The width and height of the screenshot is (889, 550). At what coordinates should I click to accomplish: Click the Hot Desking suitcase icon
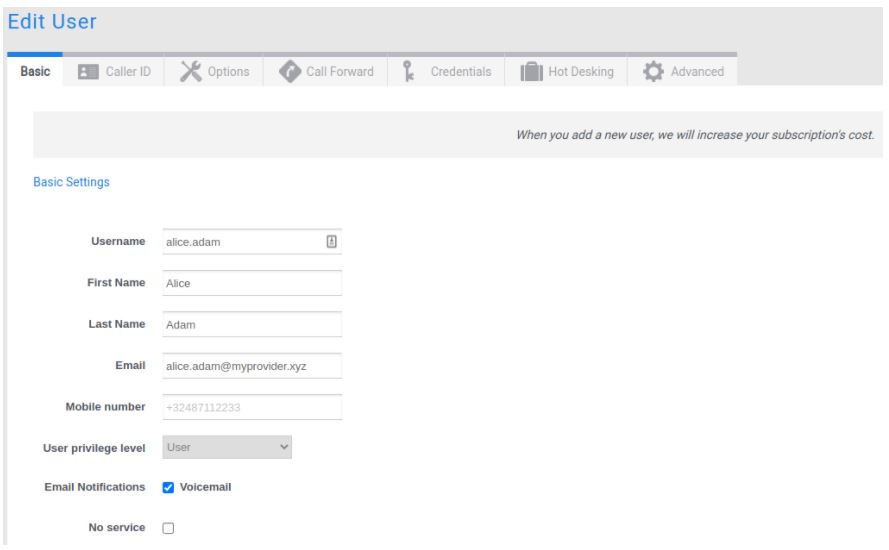(530, 72)
